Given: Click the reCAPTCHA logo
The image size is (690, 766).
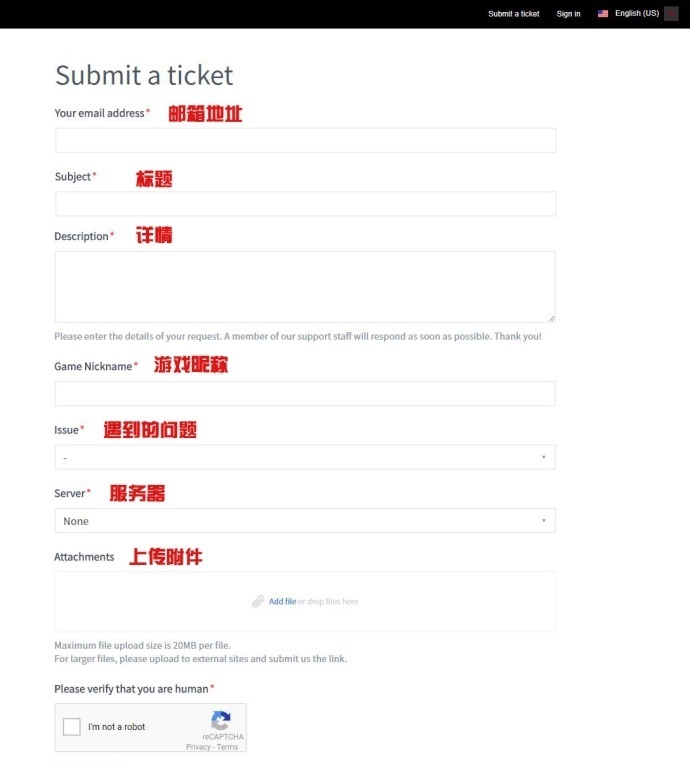Looking at the screenshot, I should (x=221, y=721).
